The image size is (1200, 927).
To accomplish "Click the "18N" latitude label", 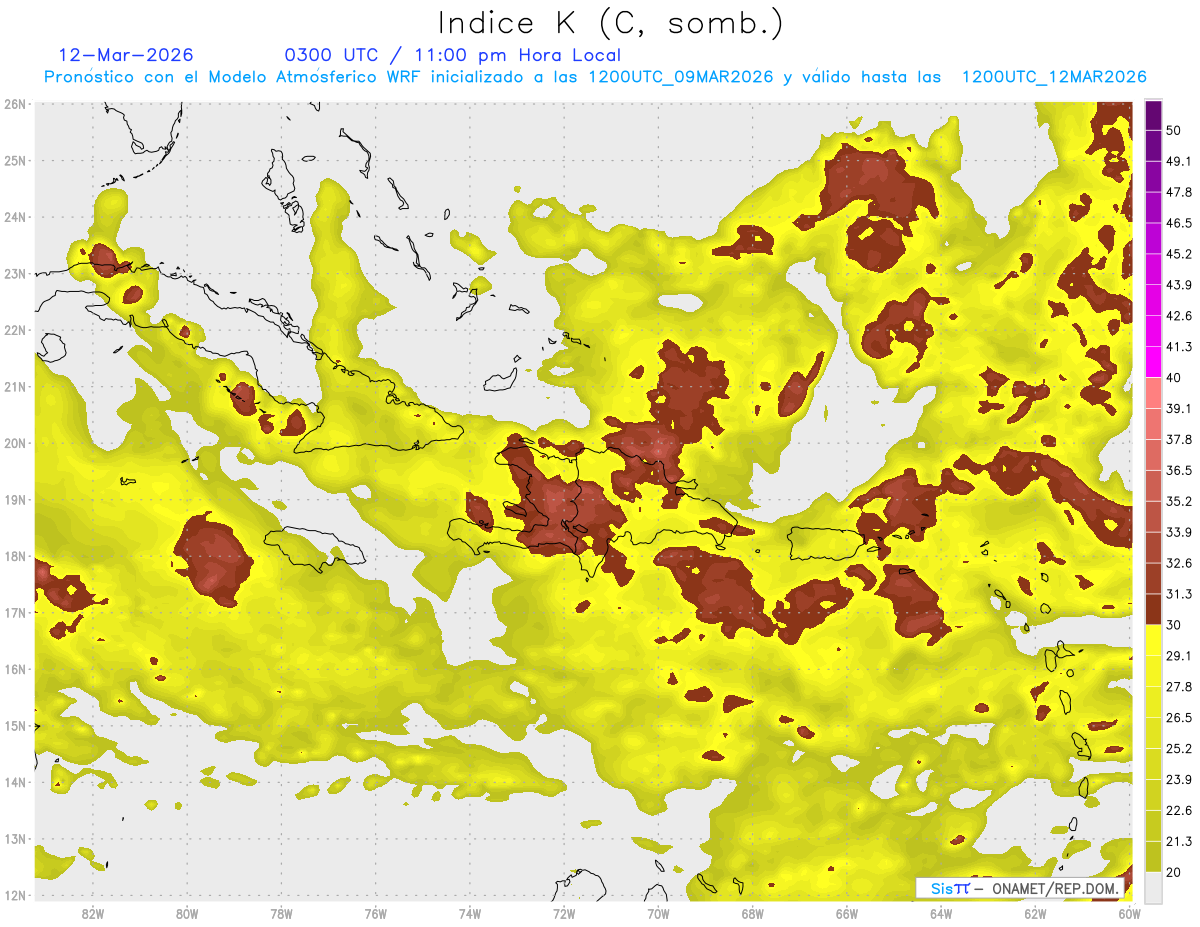I will (x=15, y=556).
